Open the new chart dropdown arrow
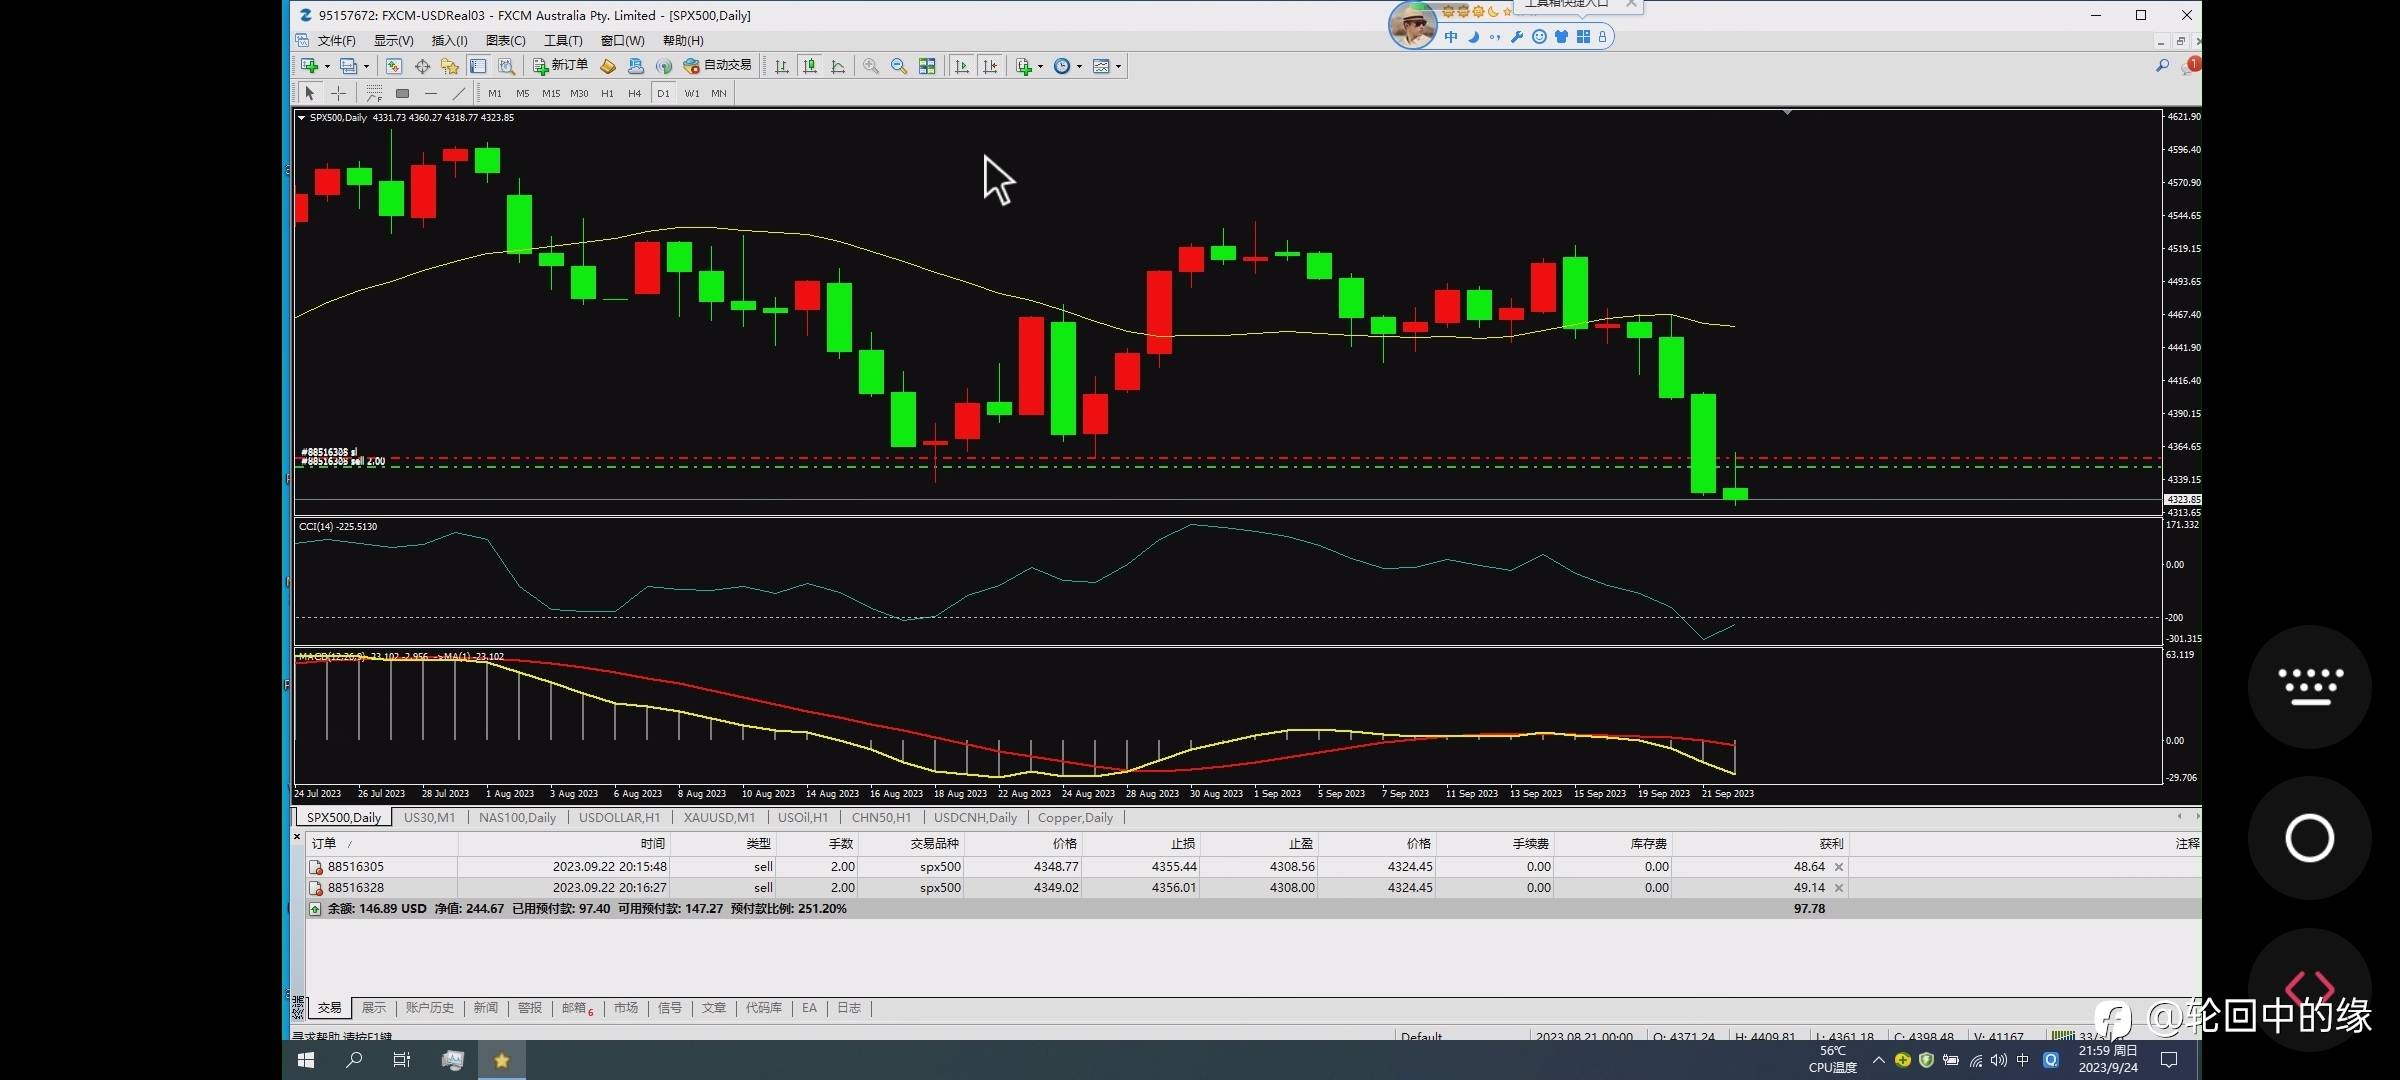This screenshot has width=2400, height=1080. tap(327, 67)
